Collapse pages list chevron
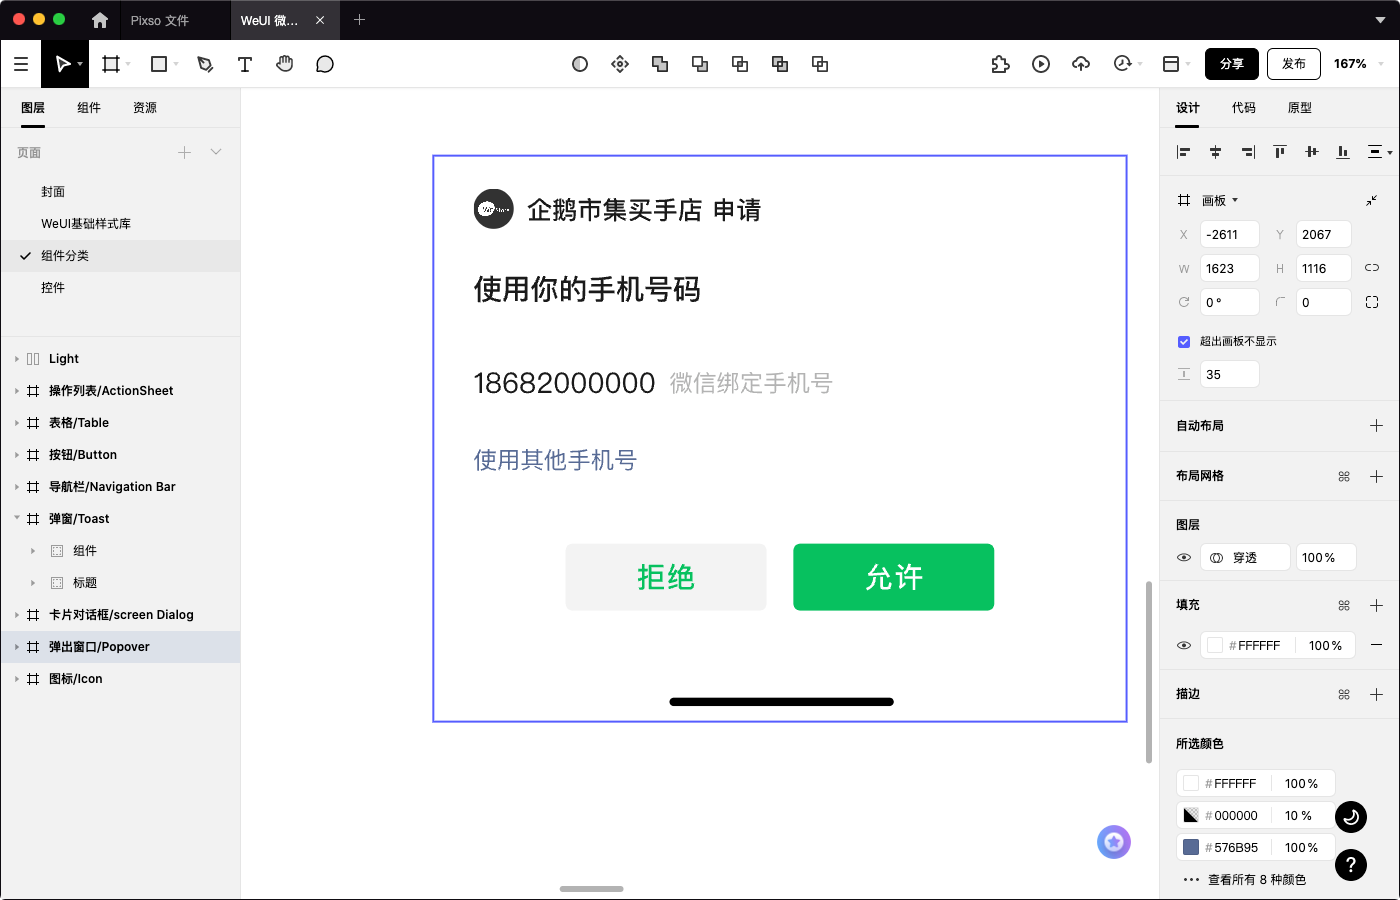Screen dimensions: 1400x900 [216, 152]
